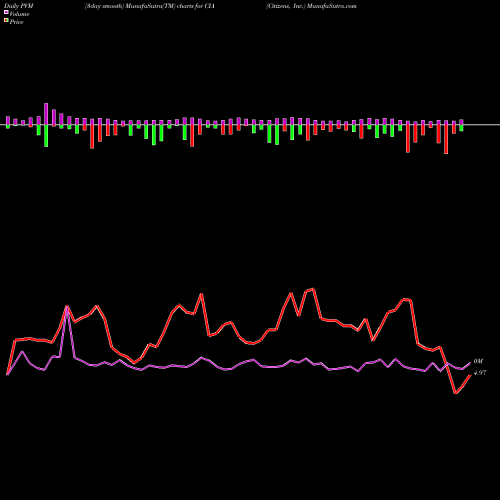Click the purple volume line's tall spike peak

[68, 307]
